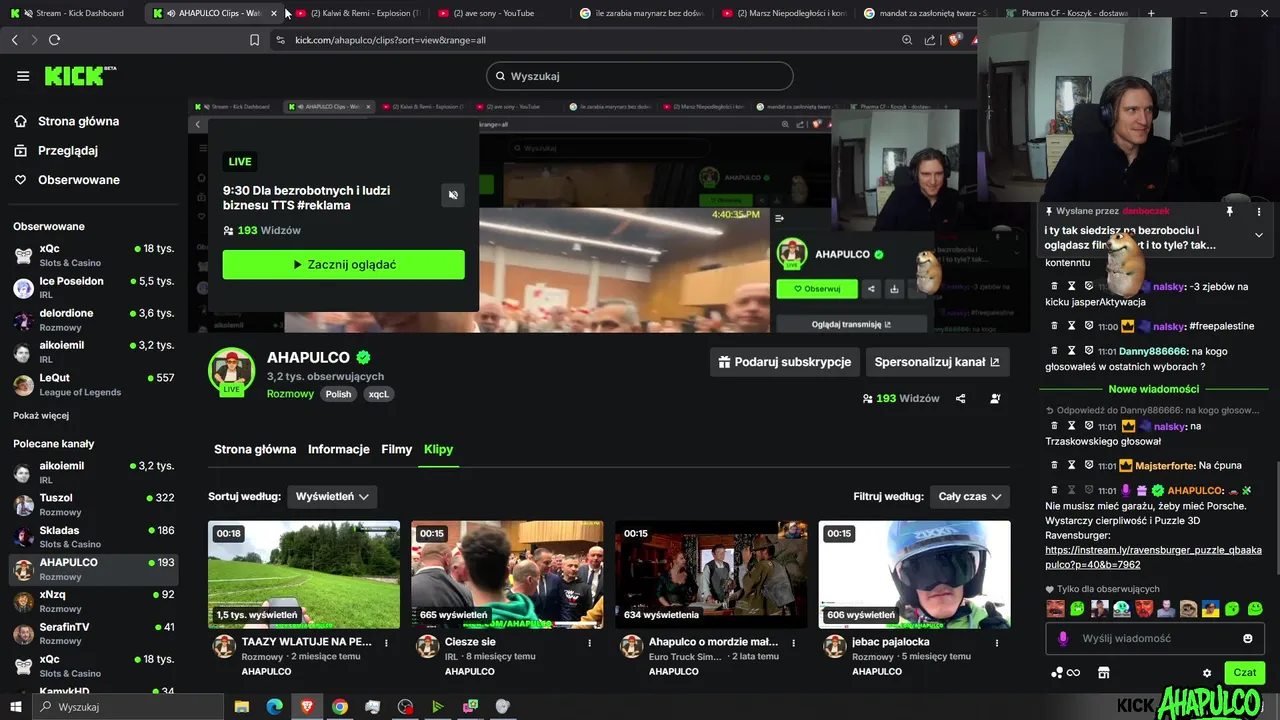Open options menu for jebac pajalocka clip
1280x720 pixels.
996,643
